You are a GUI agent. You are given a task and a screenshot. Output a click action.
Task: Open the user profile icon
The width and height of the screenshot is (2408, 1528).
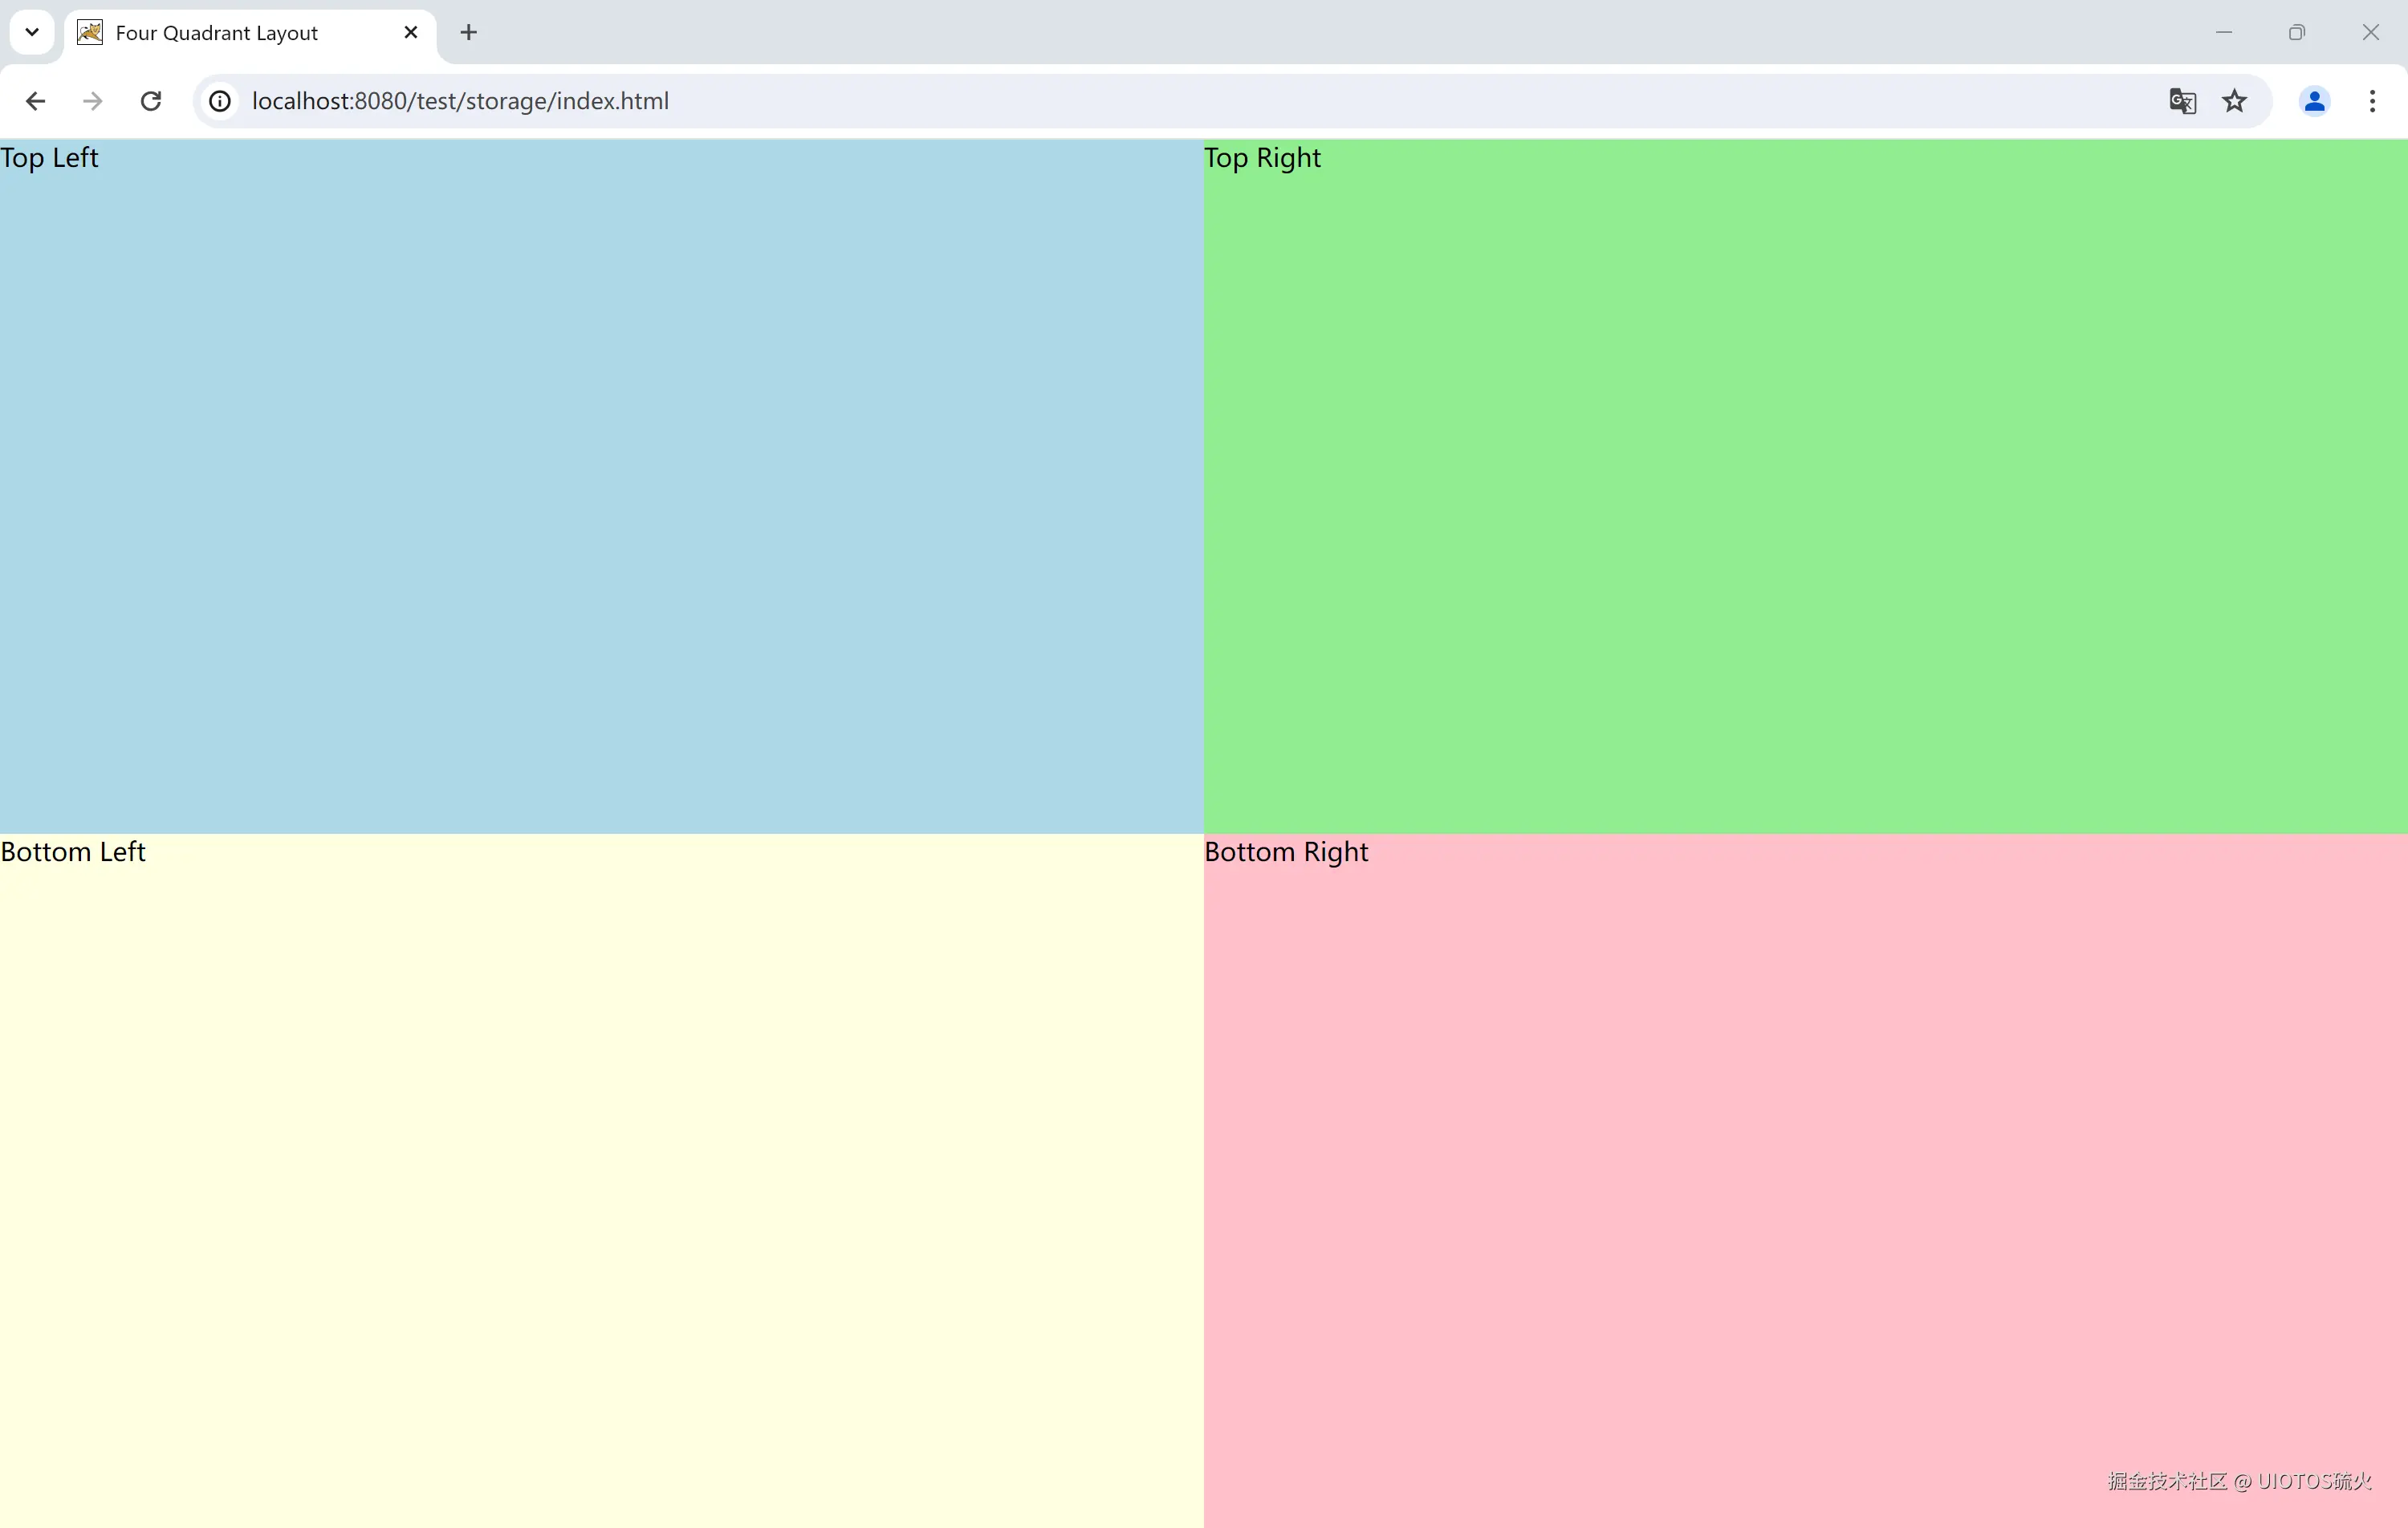point(2314,101)
